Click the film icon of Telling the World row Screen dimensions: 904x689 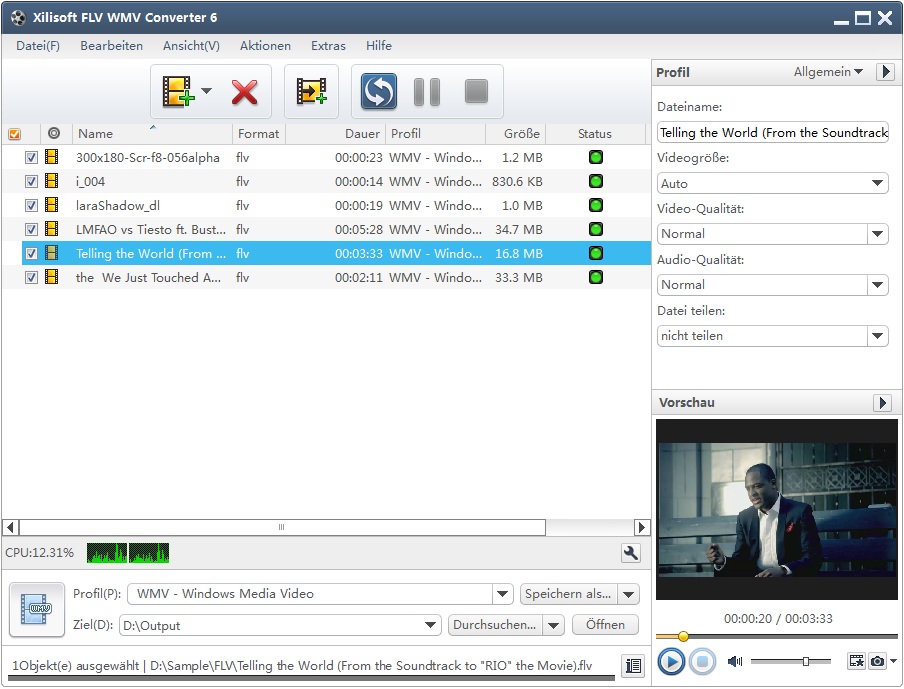(x=51, y=253)
